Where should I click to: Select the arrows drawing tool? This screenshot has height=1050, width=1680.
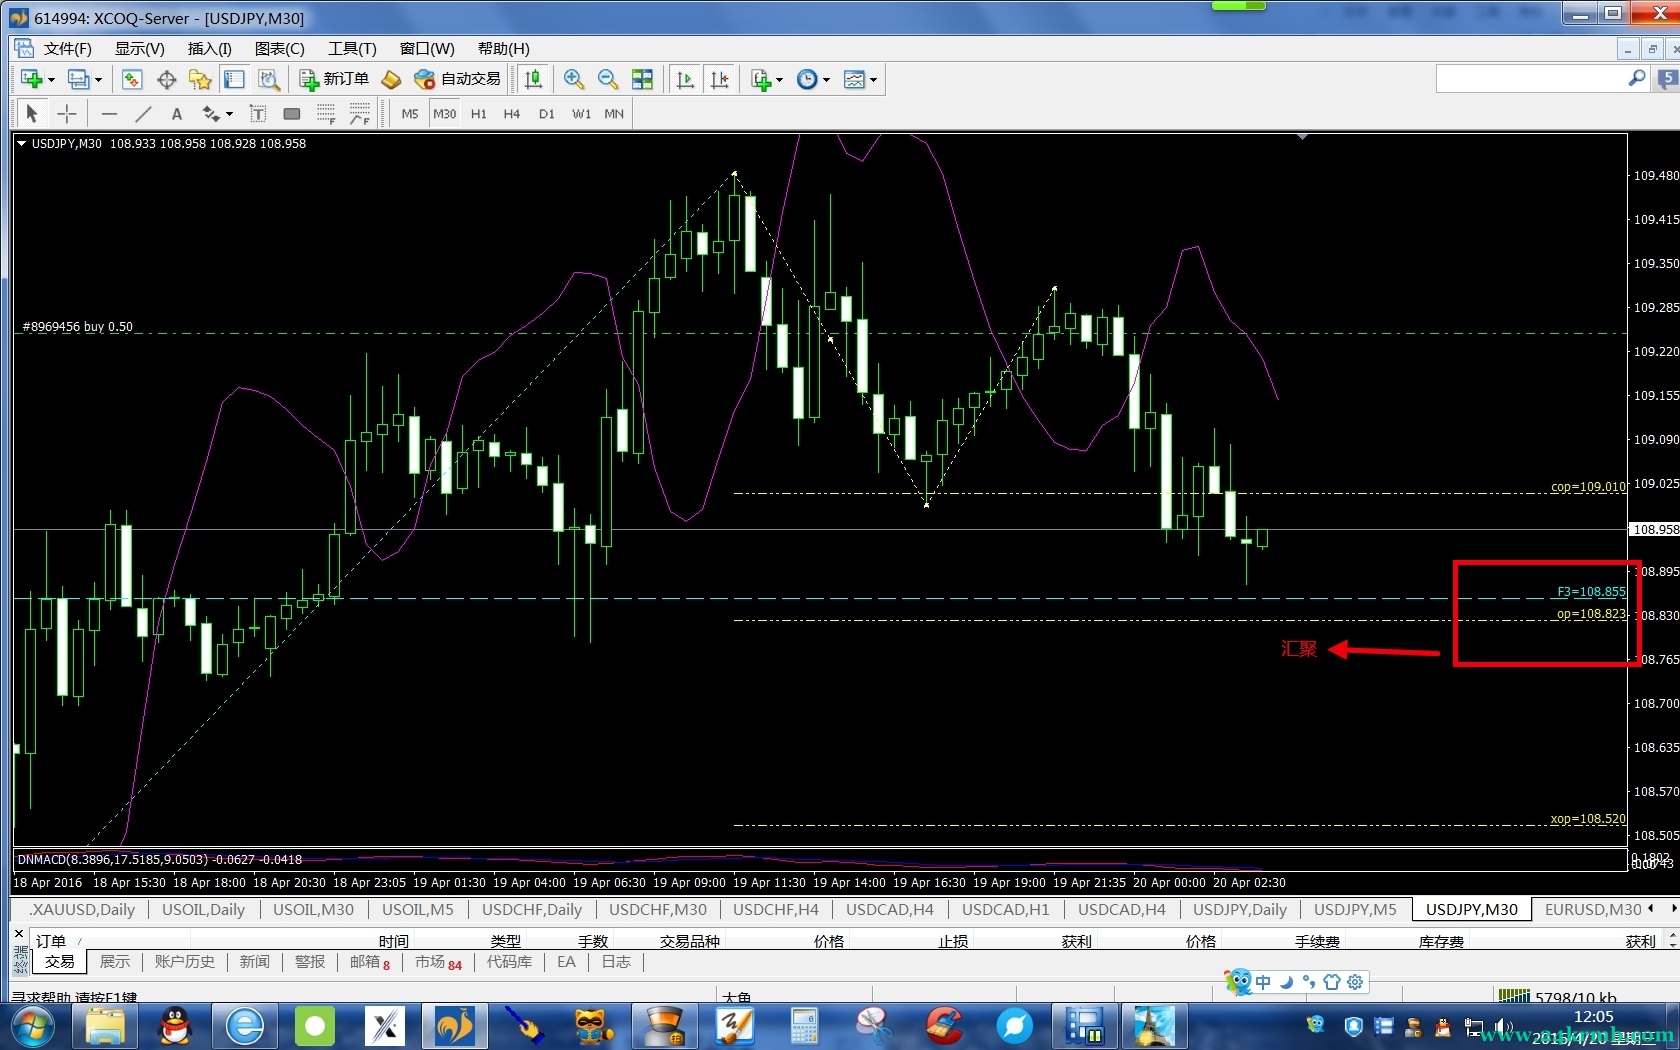(211, 114)
